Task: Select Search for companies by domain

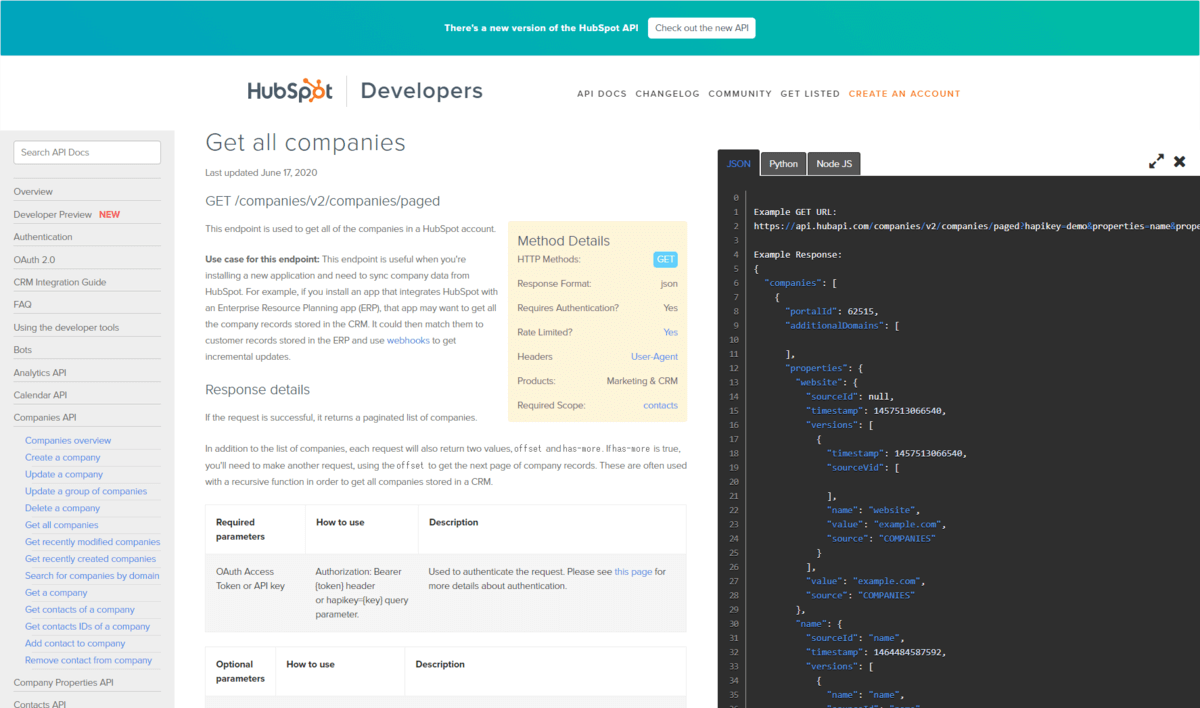Action: click(92, 576)
